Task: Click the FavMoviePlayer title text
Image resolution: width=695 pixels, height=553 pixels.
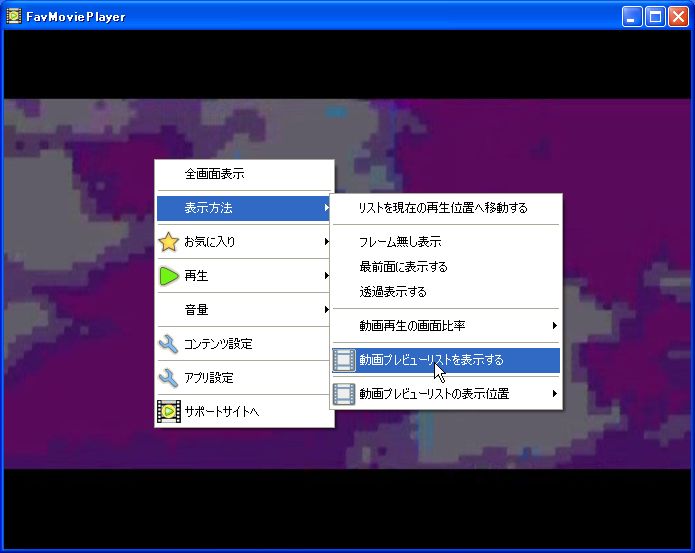Action: coord(76,17)
